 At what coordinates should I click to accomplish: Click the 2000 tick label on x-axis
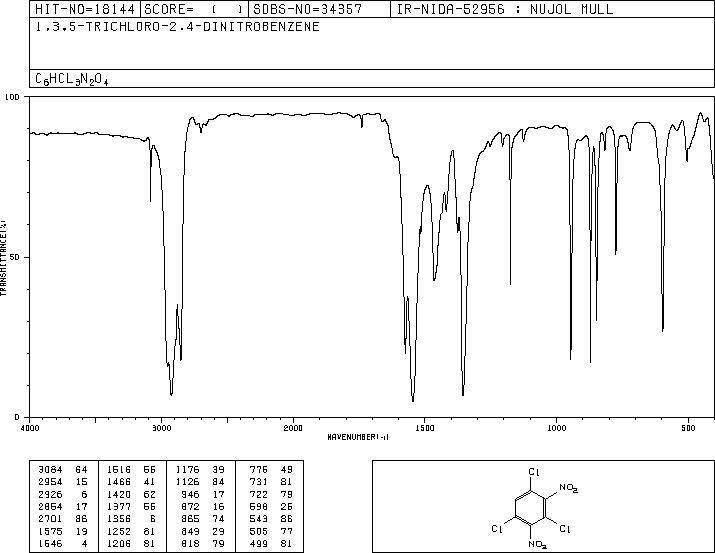click(x=293, y=428)
